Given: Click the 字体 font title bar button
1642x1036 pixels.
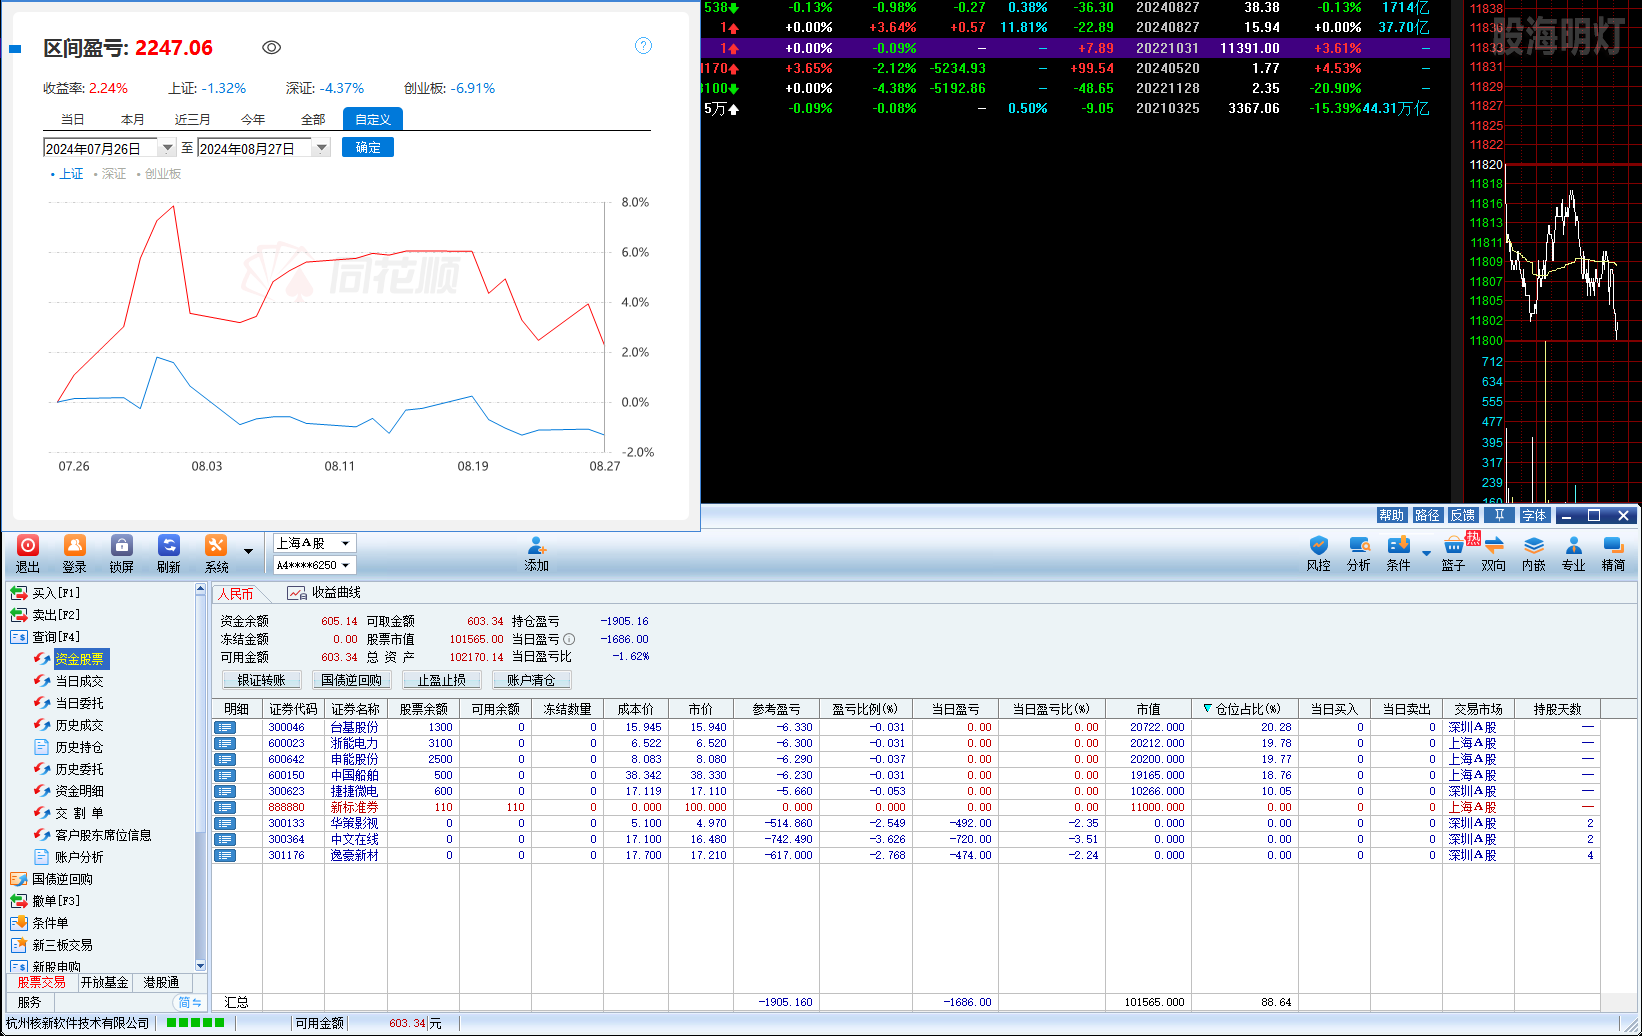Looking at the screenshot, I should [1534, 515].
